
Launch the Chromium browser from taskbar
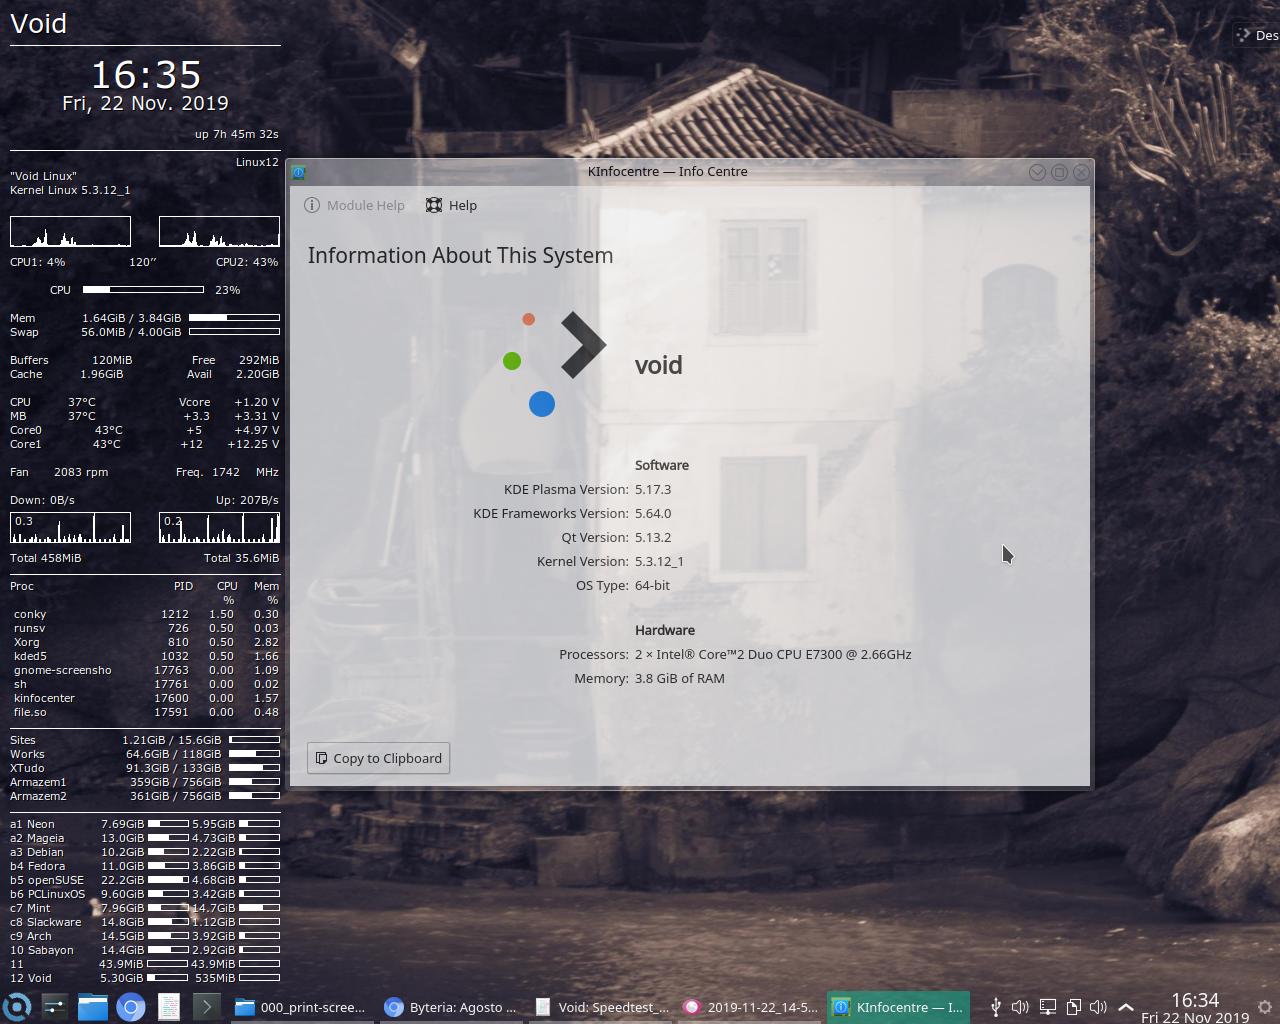130,1007
